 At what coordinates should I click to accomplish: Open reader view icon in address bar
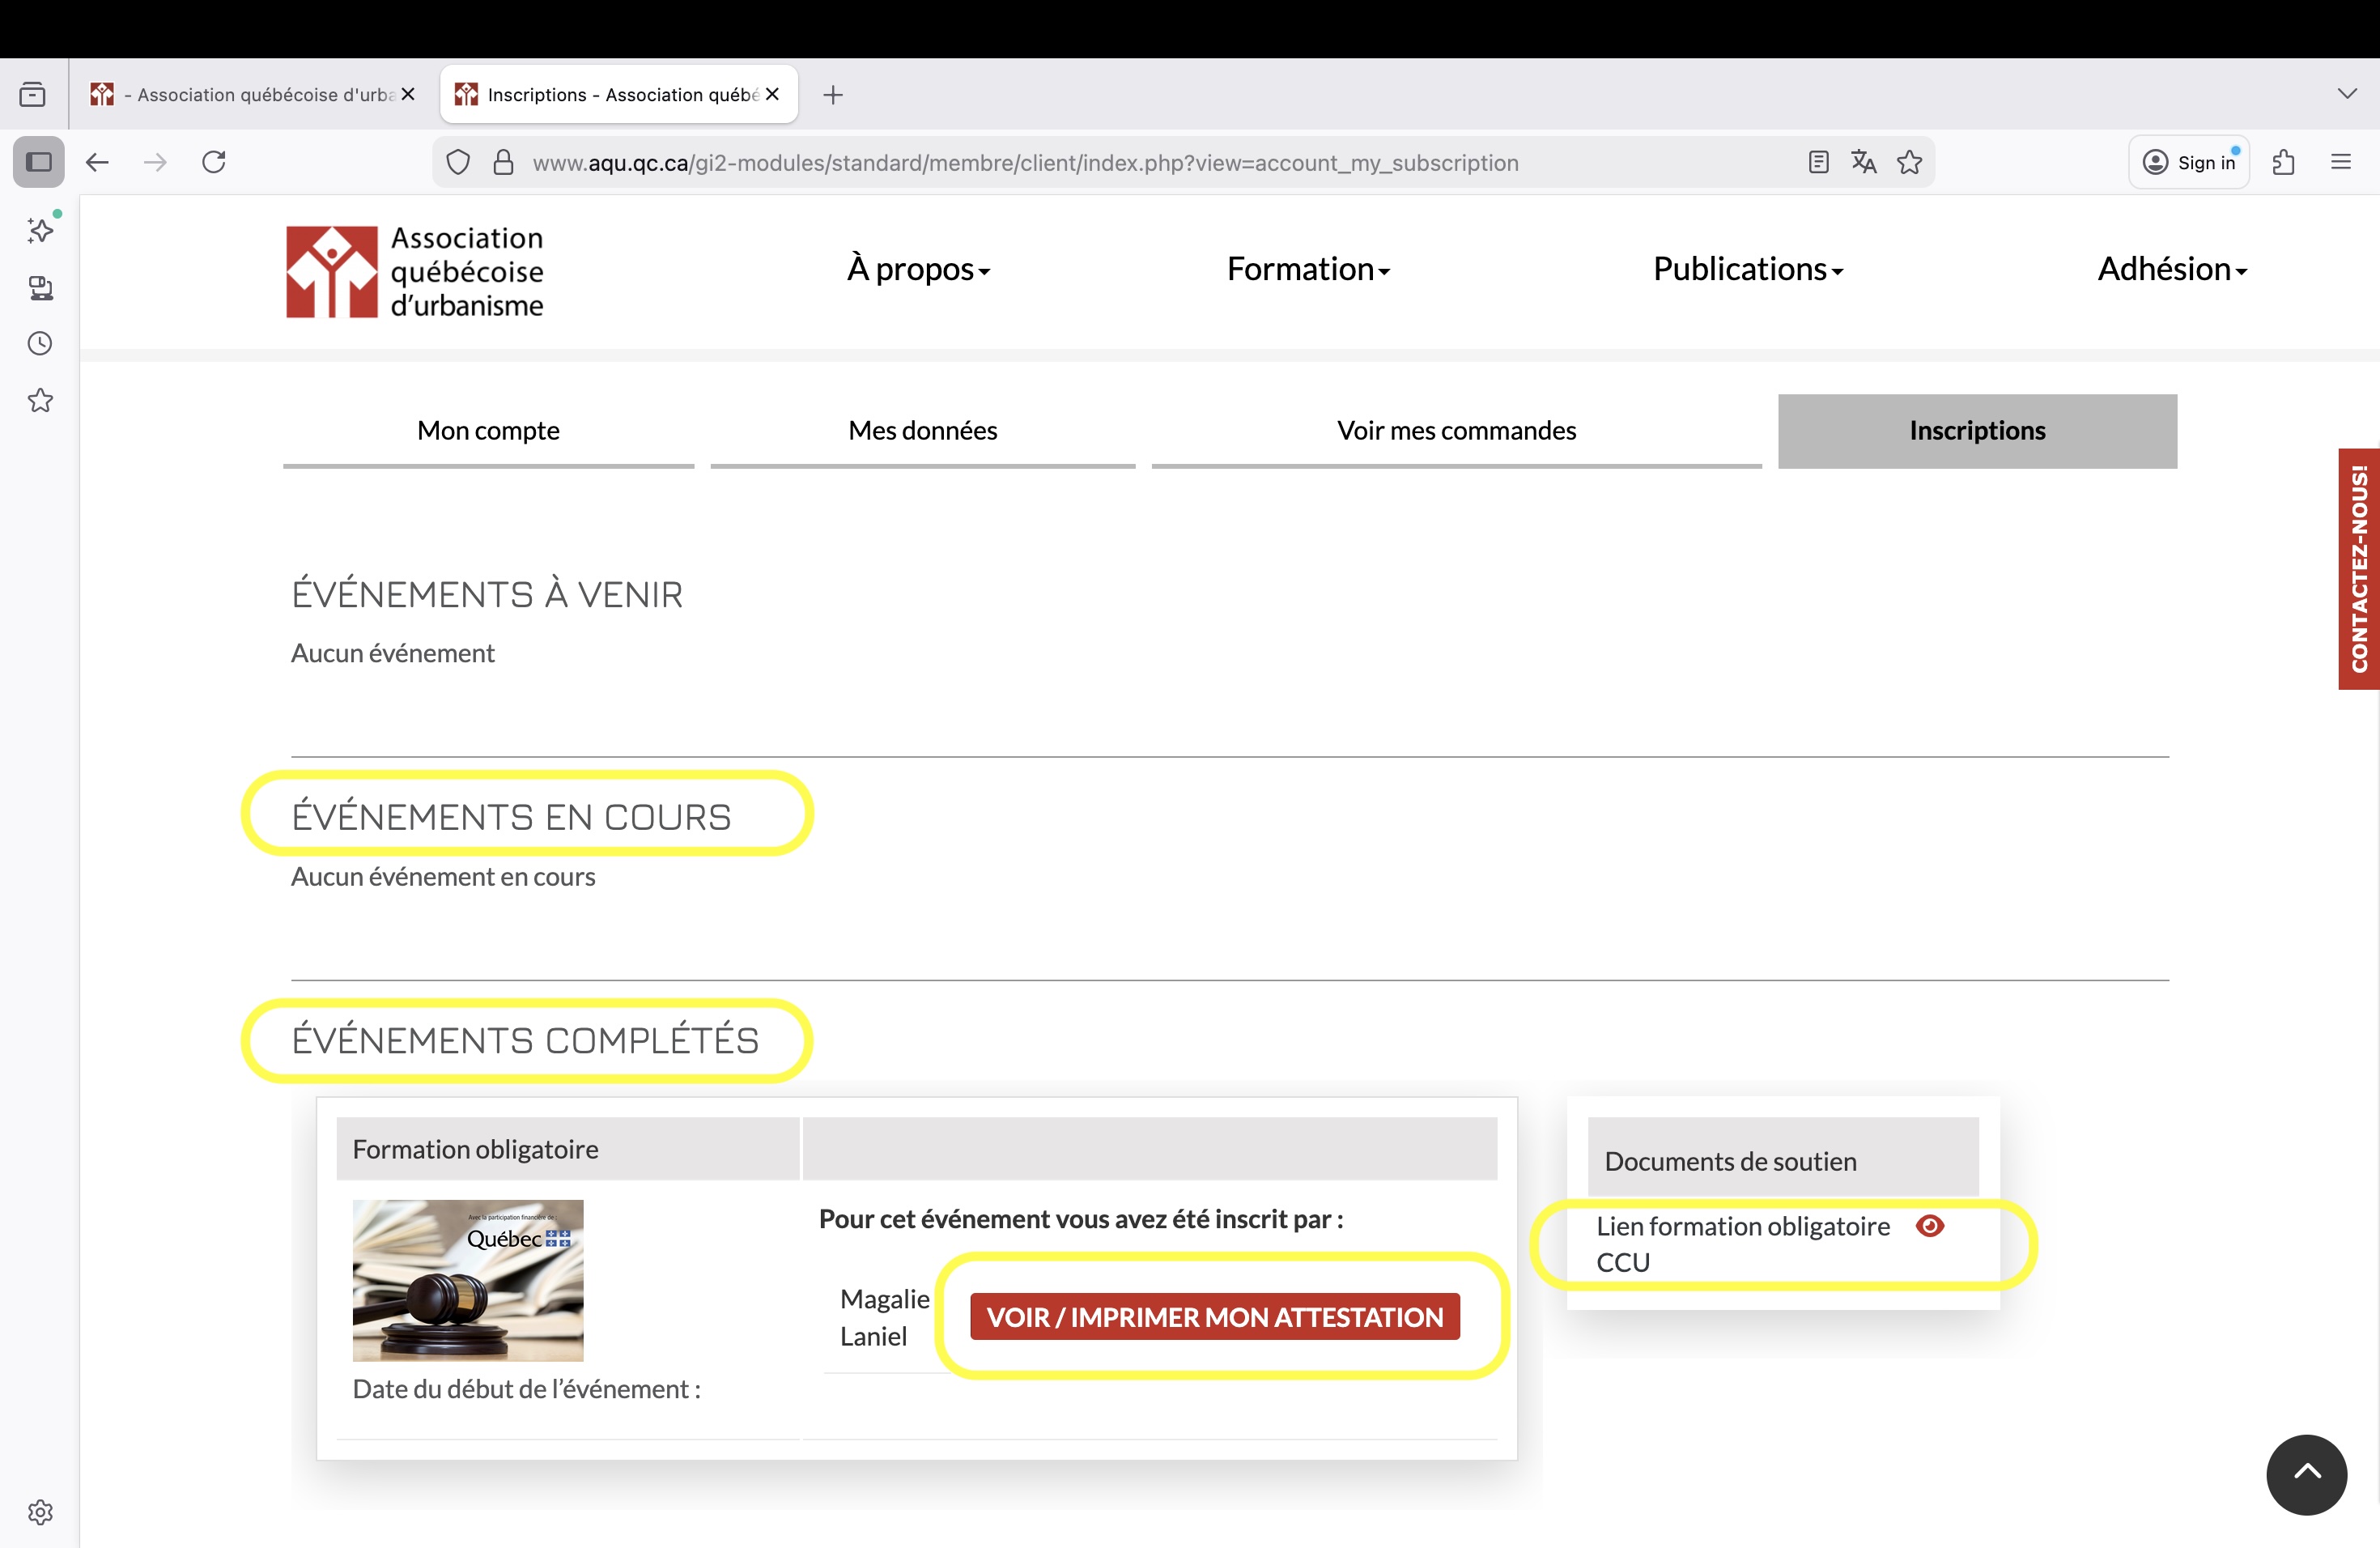[x=1818, y=162]
